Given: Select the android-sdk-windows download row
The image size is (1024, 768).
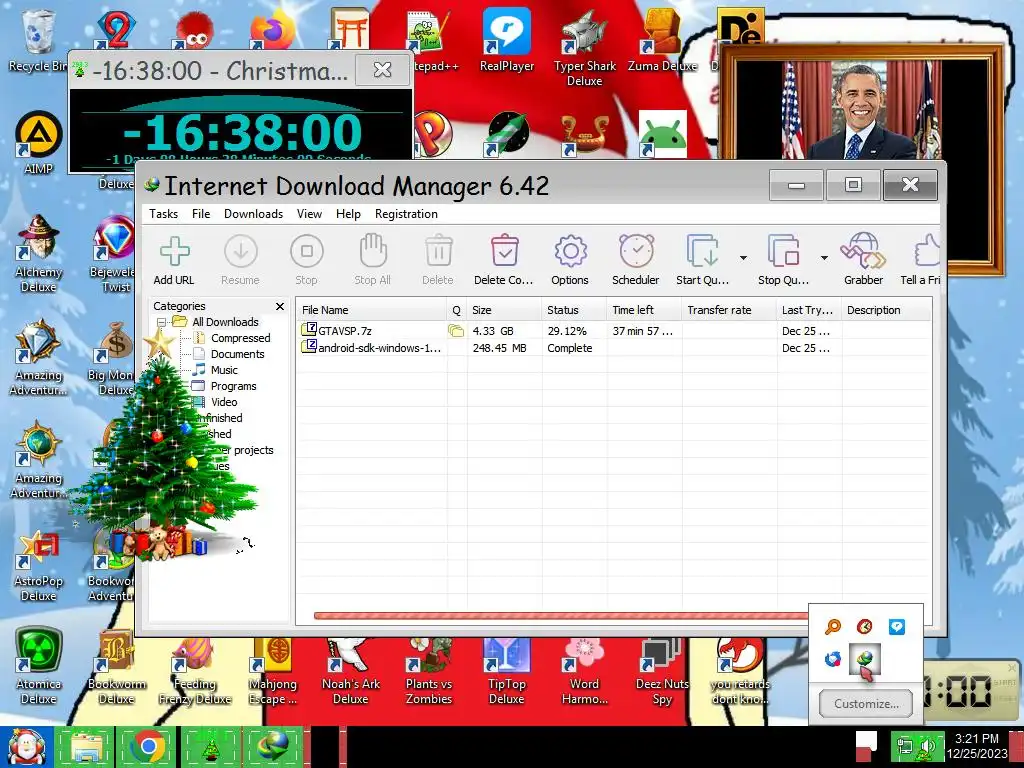Looking at the screenshot, I should point(614,348).
